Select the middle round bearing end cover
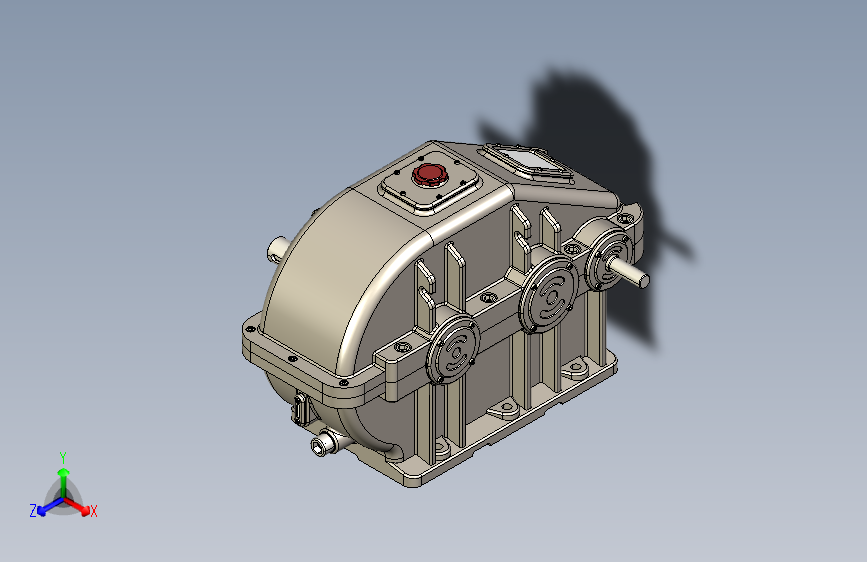 click(550, 295)
